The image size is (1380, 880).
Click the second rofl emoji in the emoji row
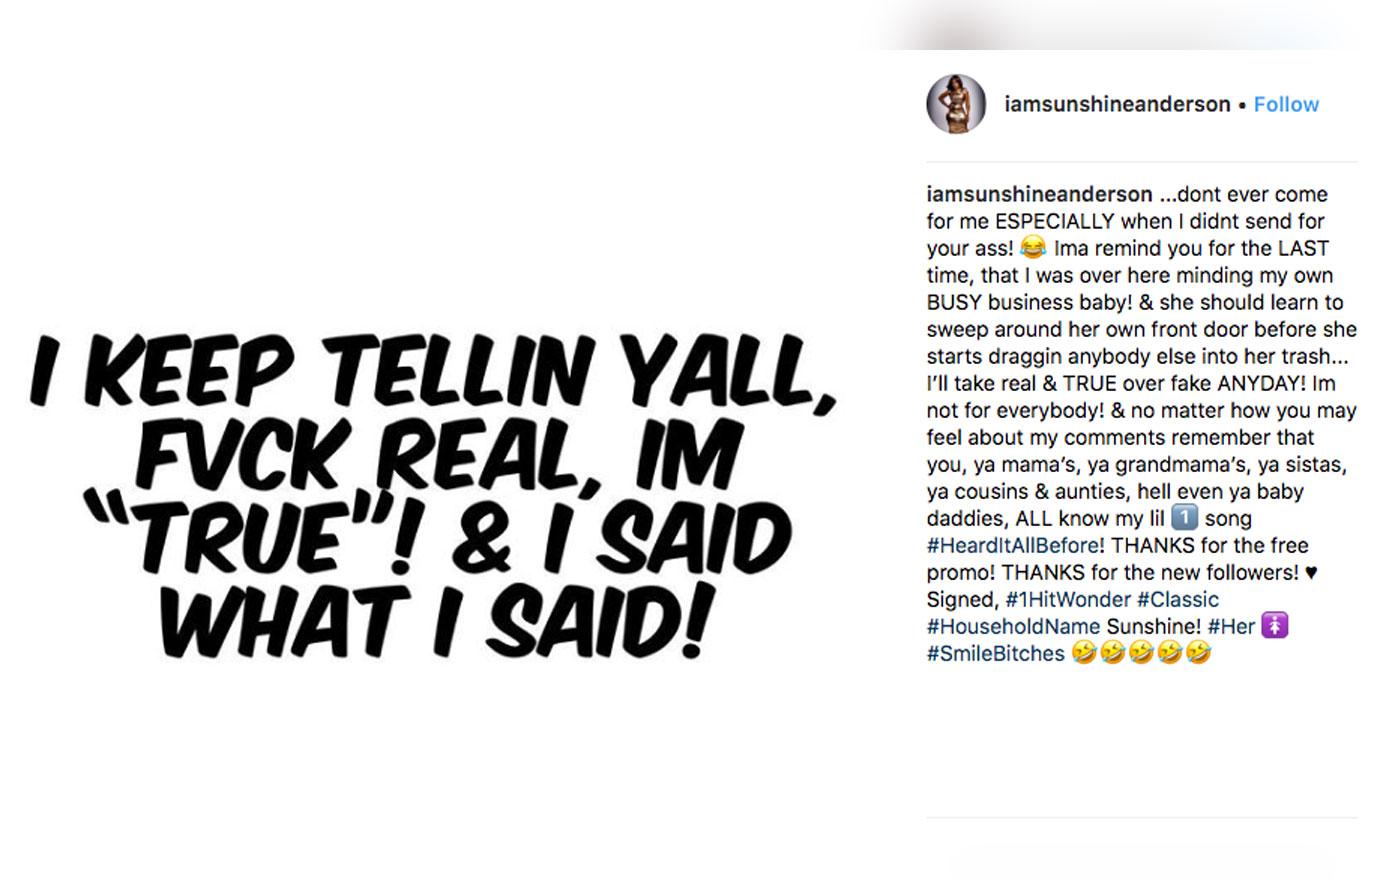pyautogui.click(x=1115, y=653)
